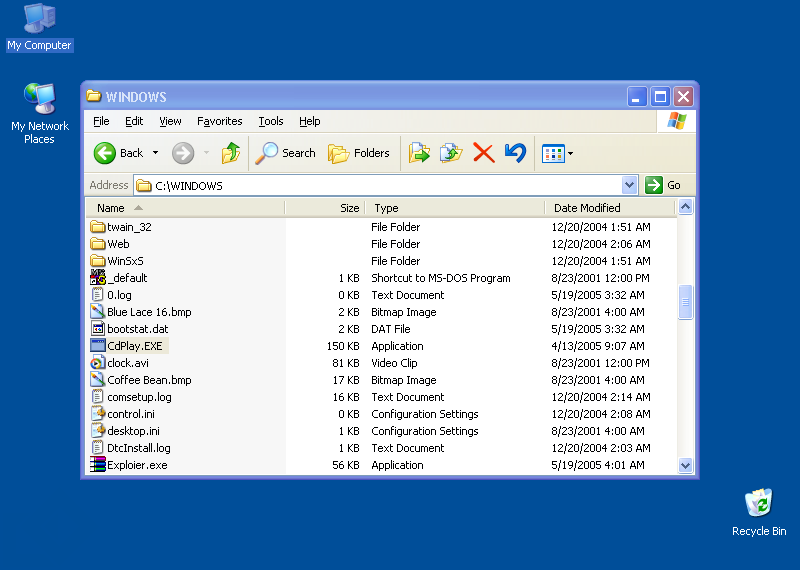This screenshot has width=800, height=570.
Task: Click the Go button
Action: [663, 185]
